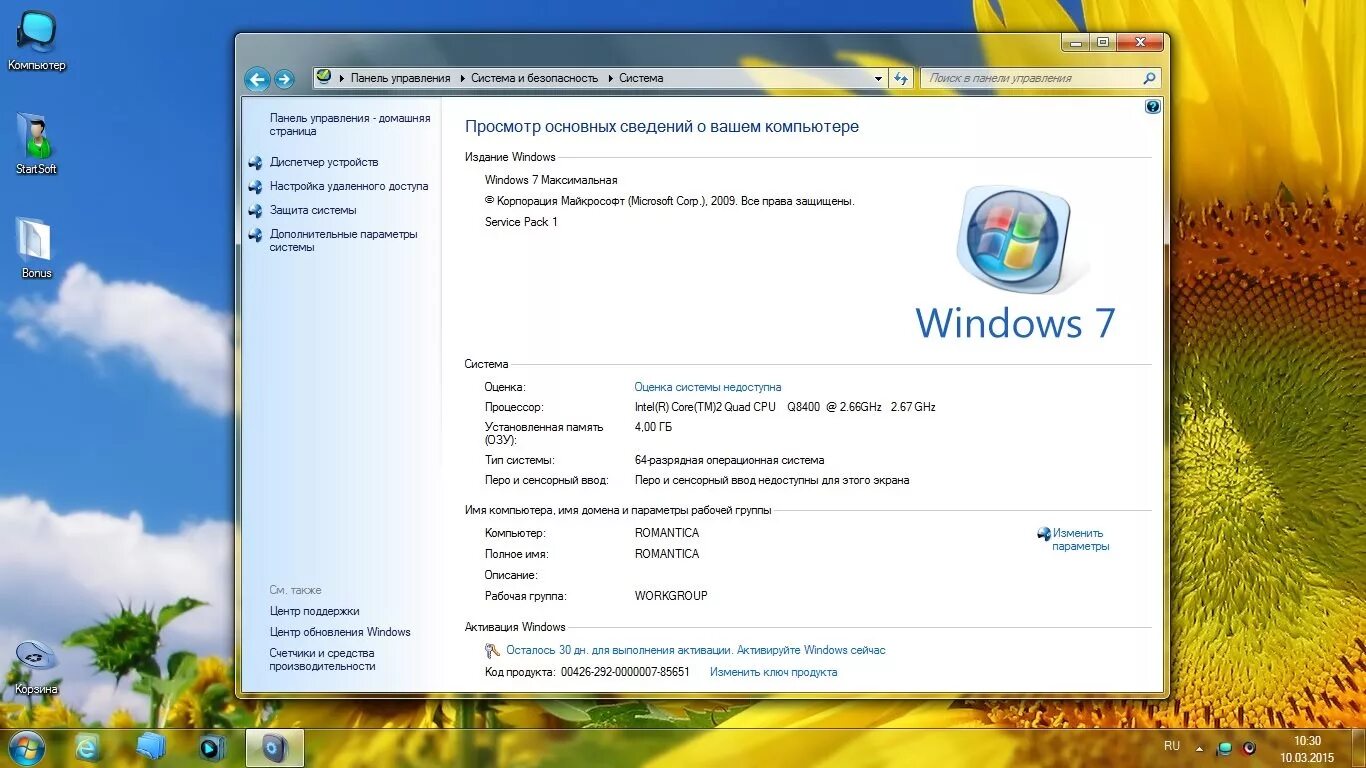
Task: Open the Корзина recycle bin icon
Action: click(x=36, y=667)
